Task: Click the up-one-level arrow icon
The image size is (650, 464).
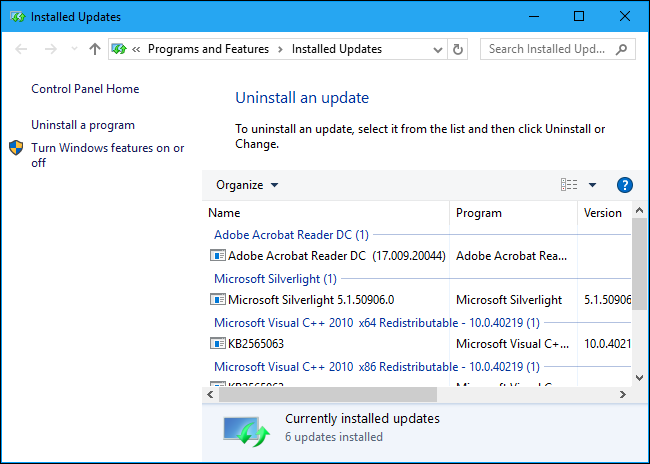Action: pyautogui.click(x=95, y=49)
